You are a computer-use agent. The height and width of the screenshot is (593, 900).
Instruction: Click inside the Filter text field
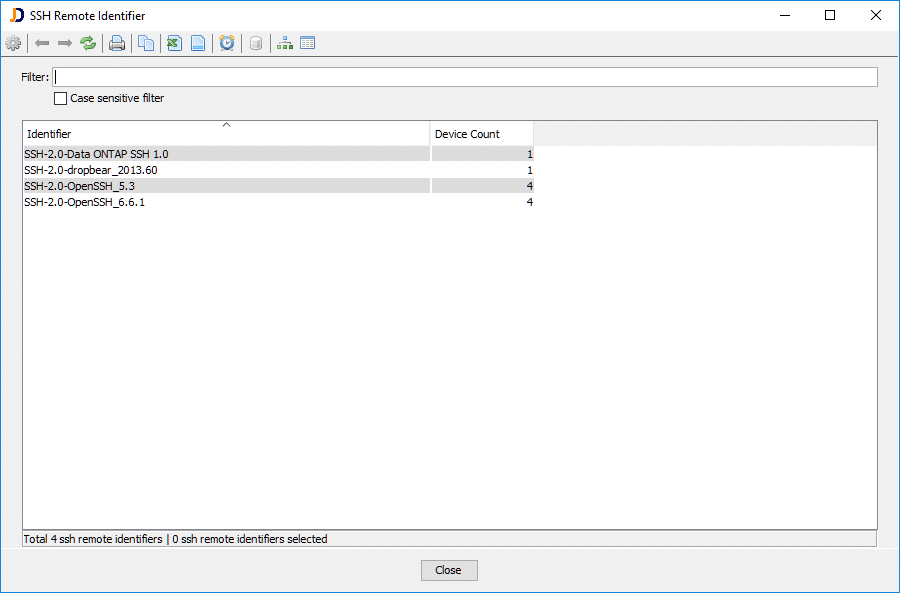pyautogui.click(x=465, y=77)
